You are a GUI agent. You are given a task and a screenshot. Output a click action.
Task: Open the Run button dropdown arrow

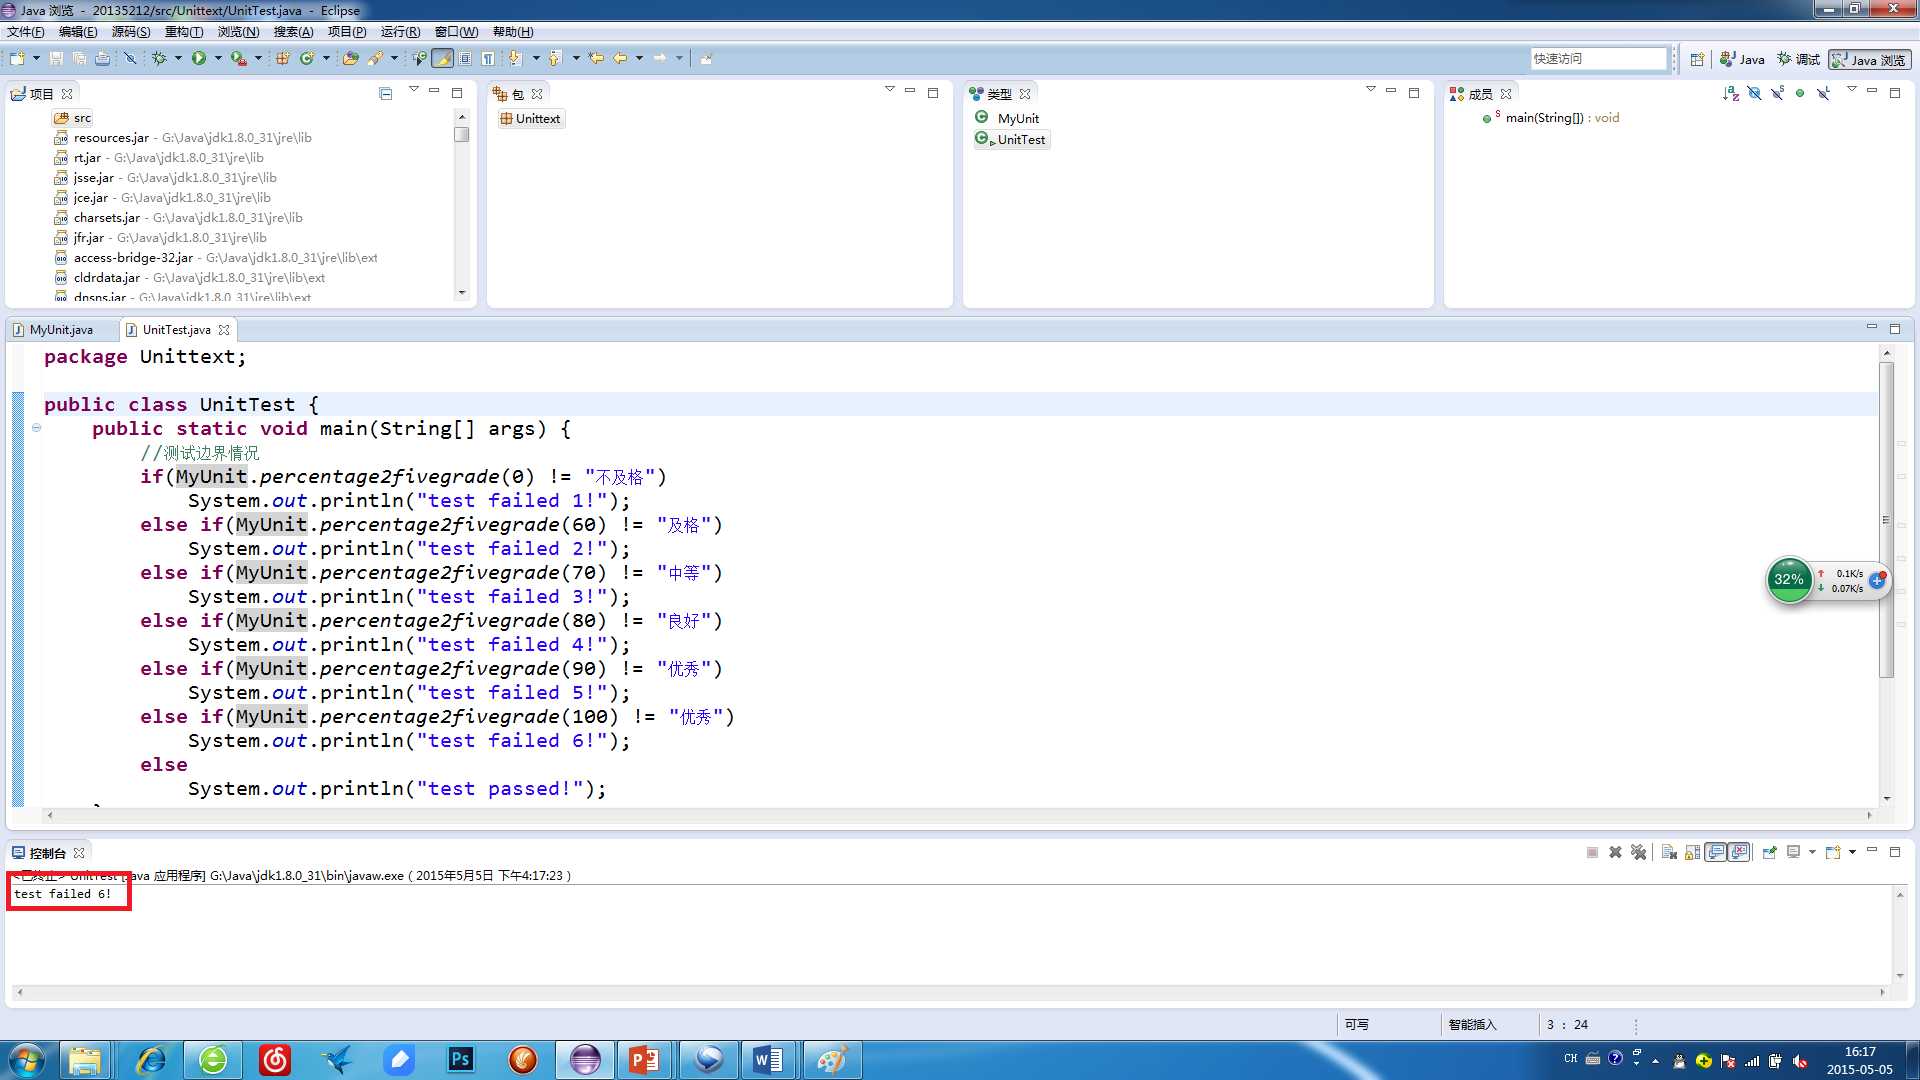(x=218, y=59)
